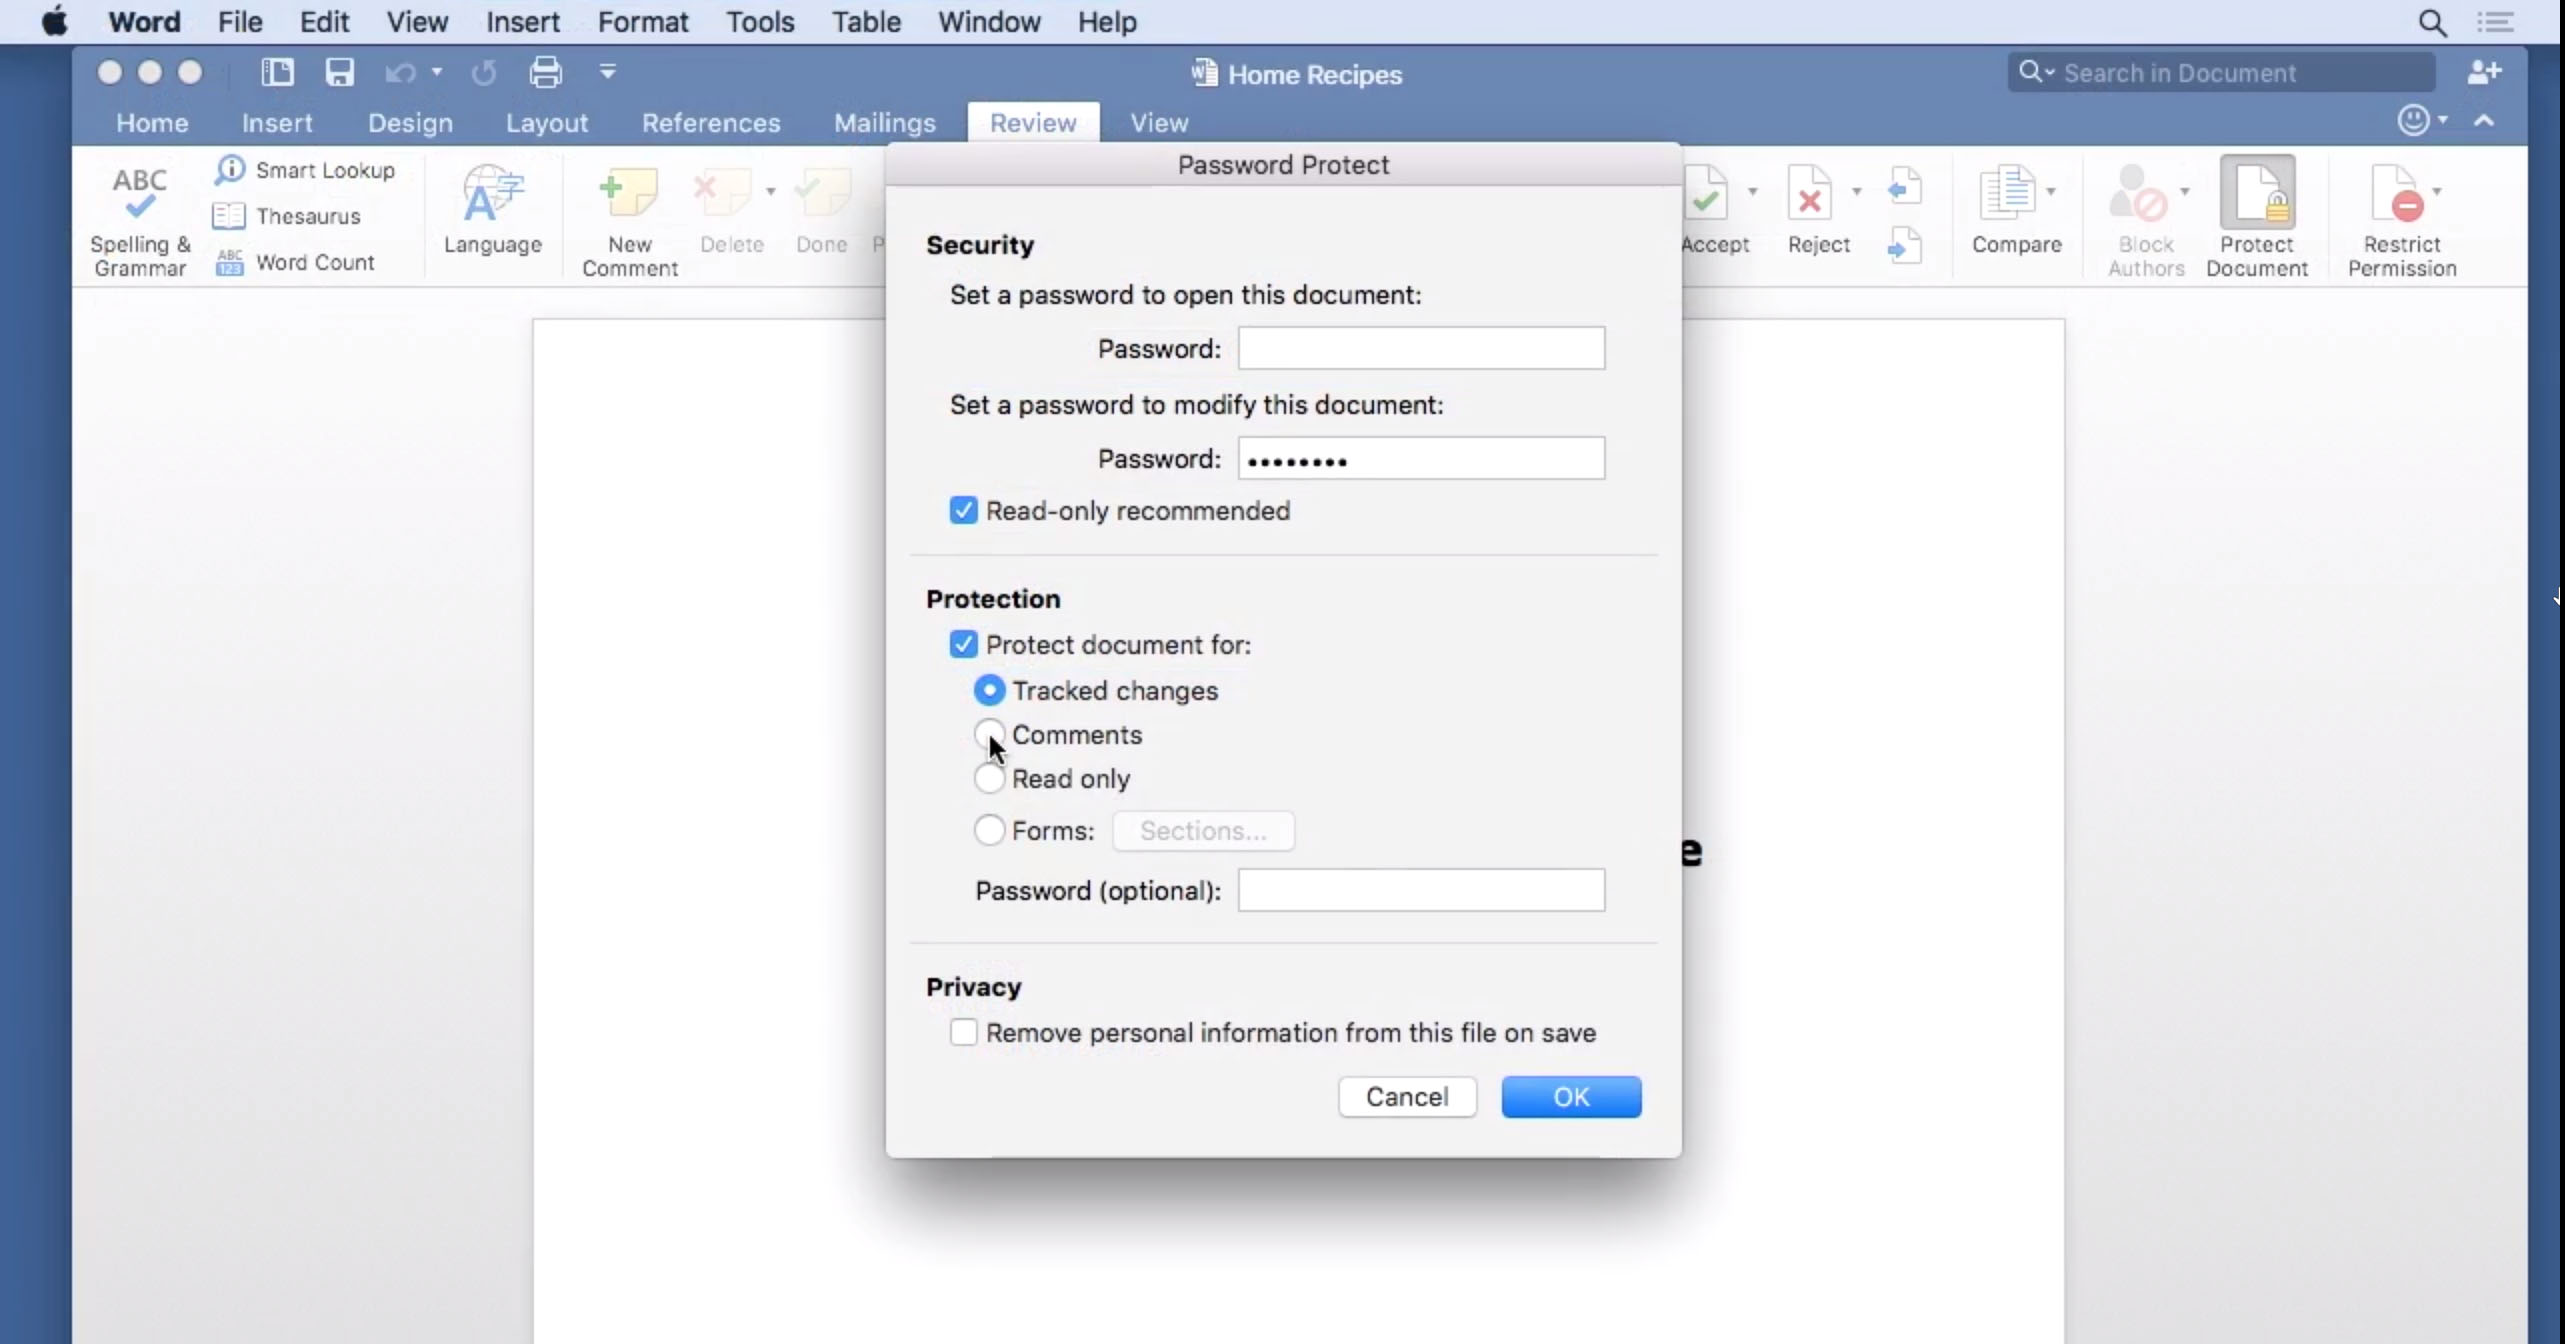Go to the next change
This screenshot has height=1344, width=2565.
(x=1905, y=245)
